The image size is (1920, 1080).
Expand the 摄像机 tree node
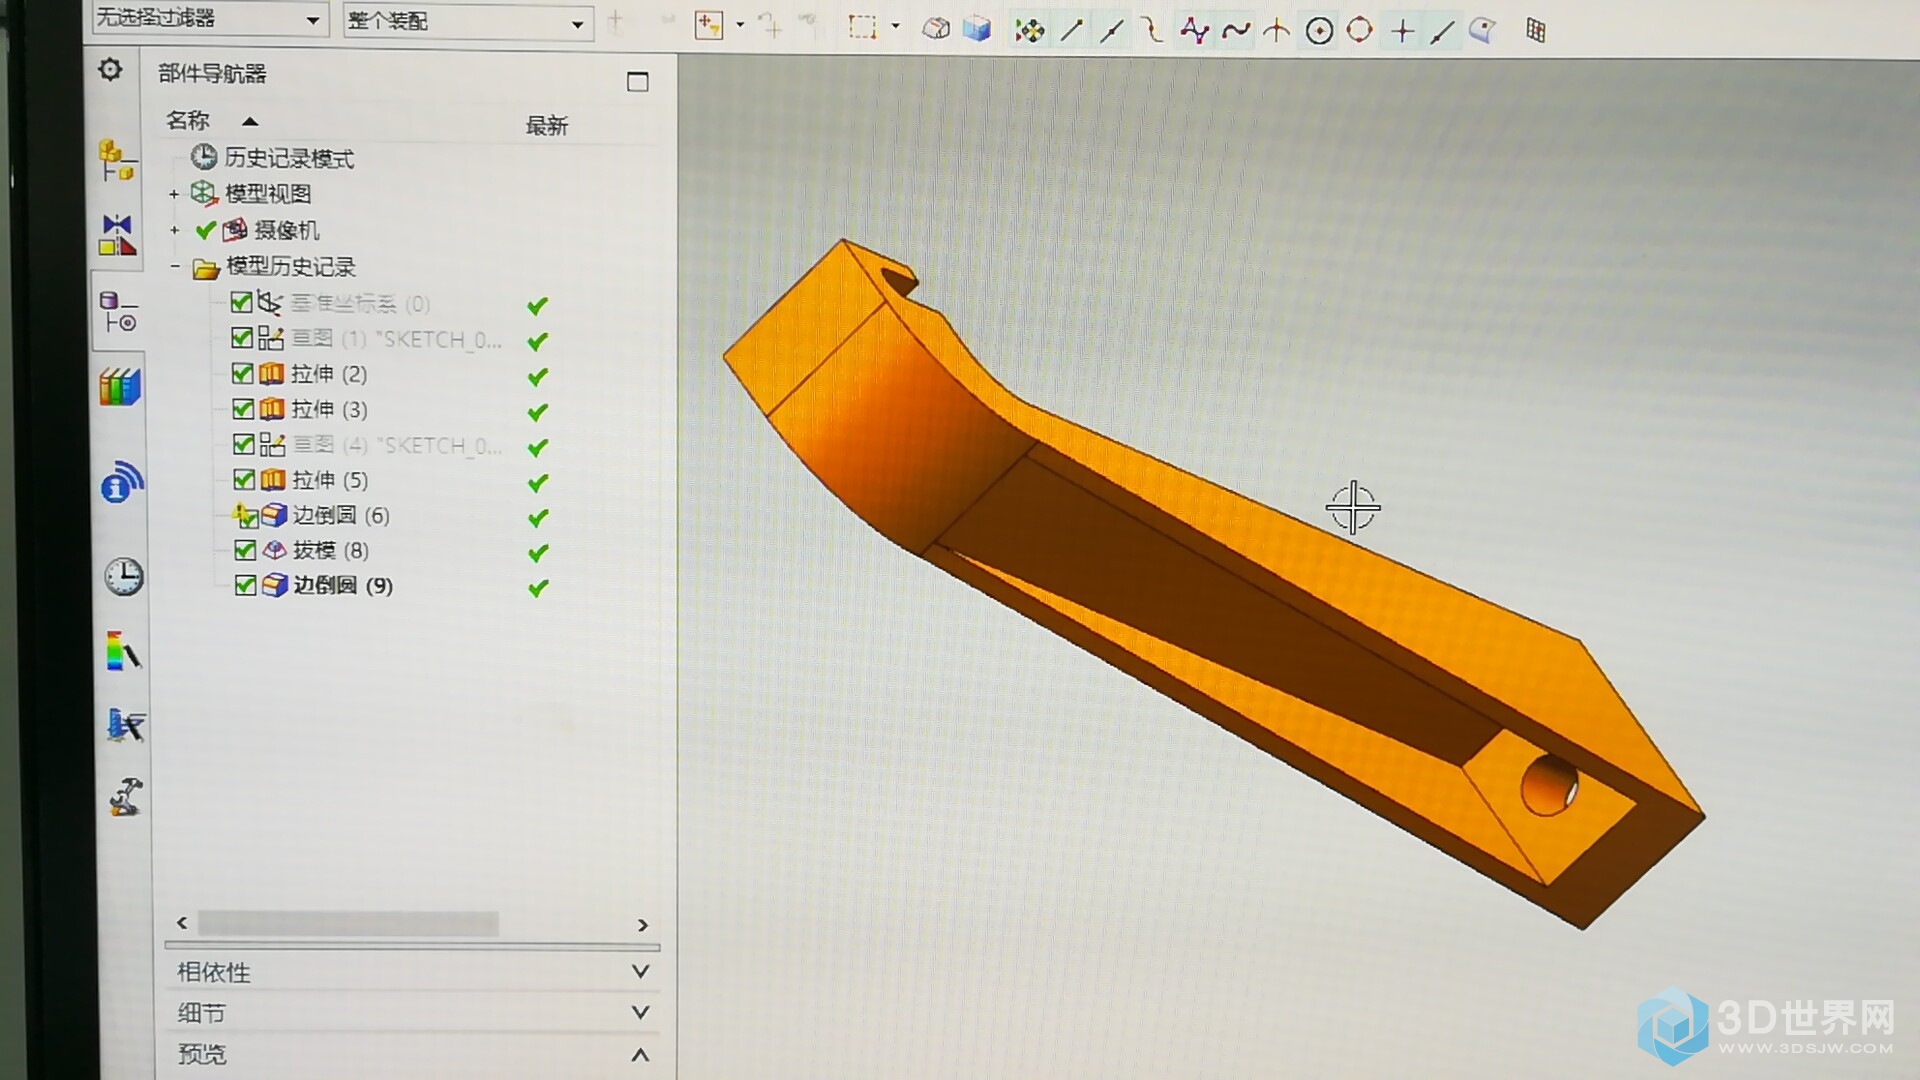(175, 230)
